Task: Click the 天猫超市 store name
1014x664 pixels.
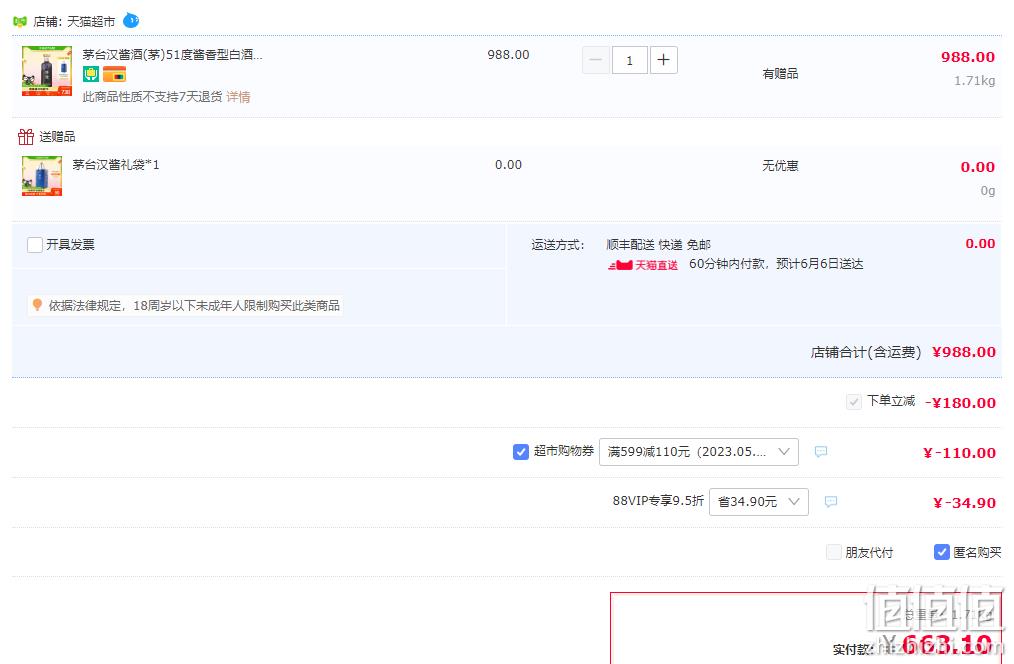Action: 91,21
